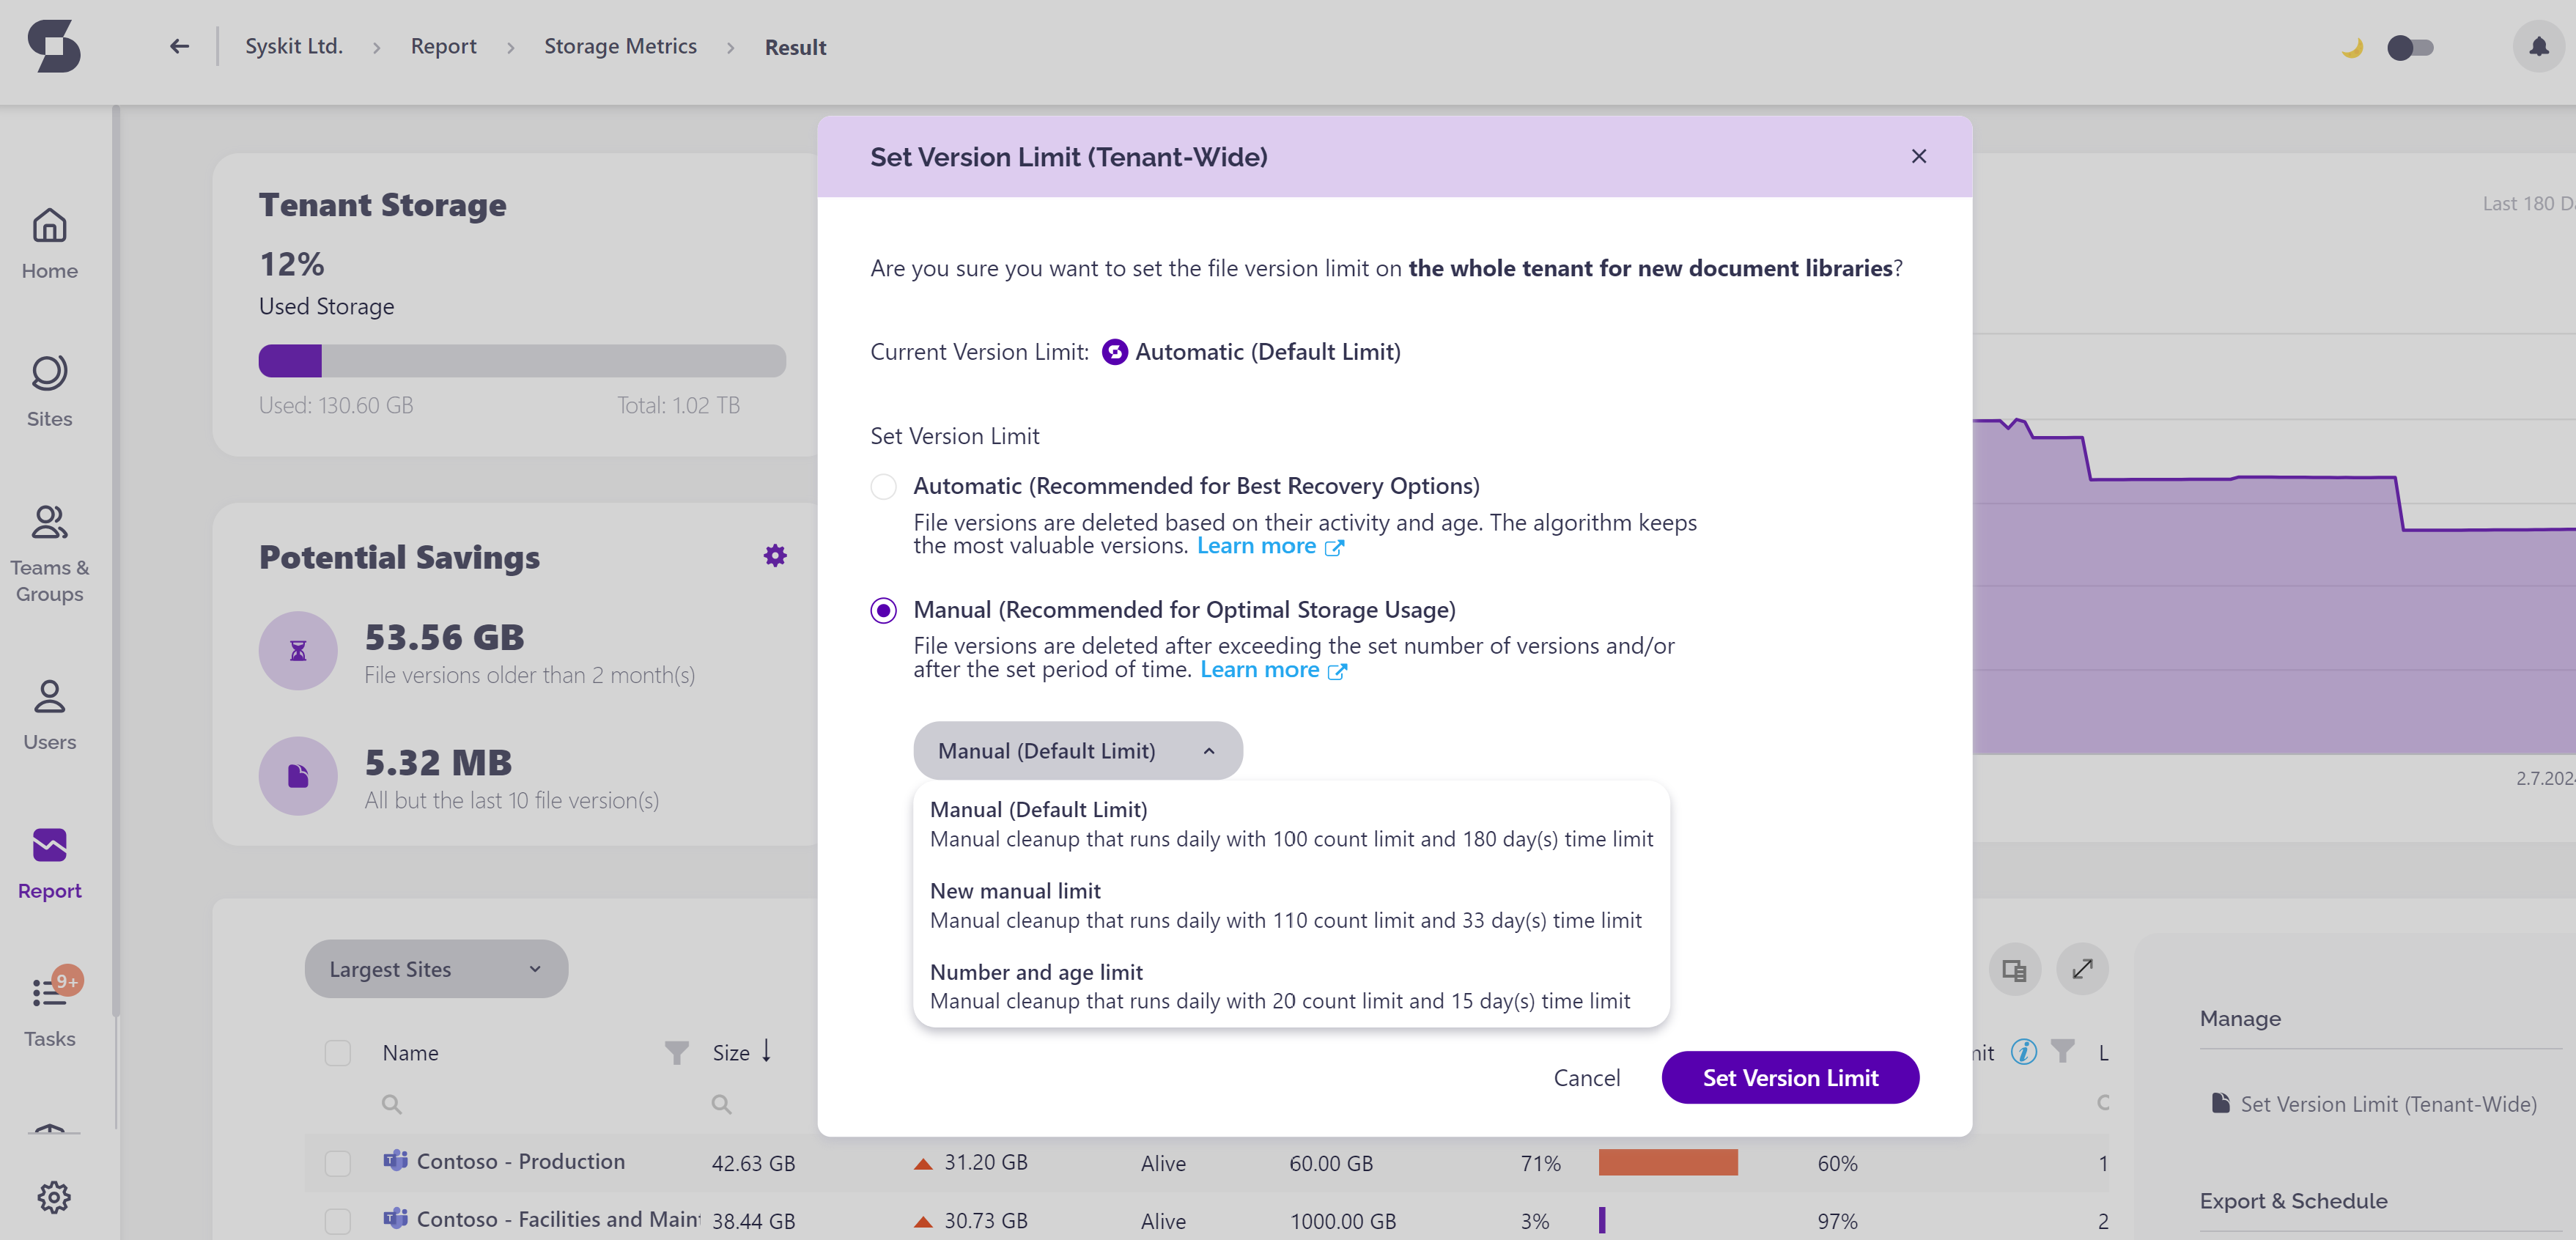Click the Result breadcrumb

point(795,47)
